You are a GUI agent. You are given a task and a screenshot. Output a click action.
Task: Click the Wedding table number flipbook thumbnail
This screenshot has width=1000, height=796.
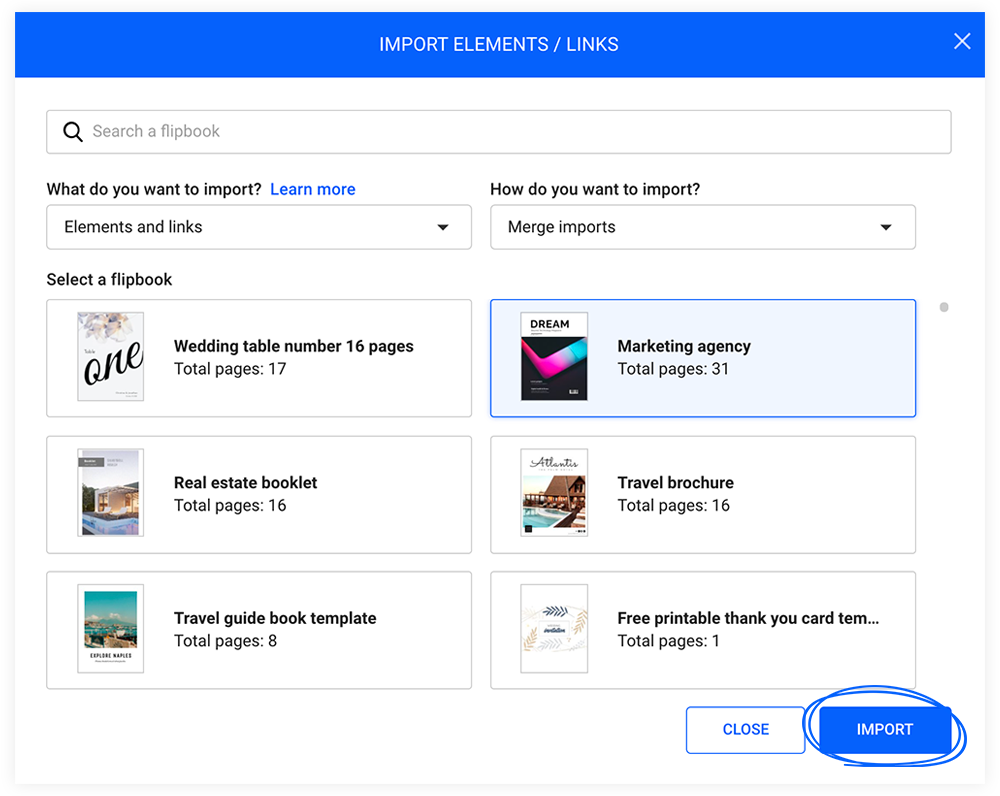click(x=110, y=357)
